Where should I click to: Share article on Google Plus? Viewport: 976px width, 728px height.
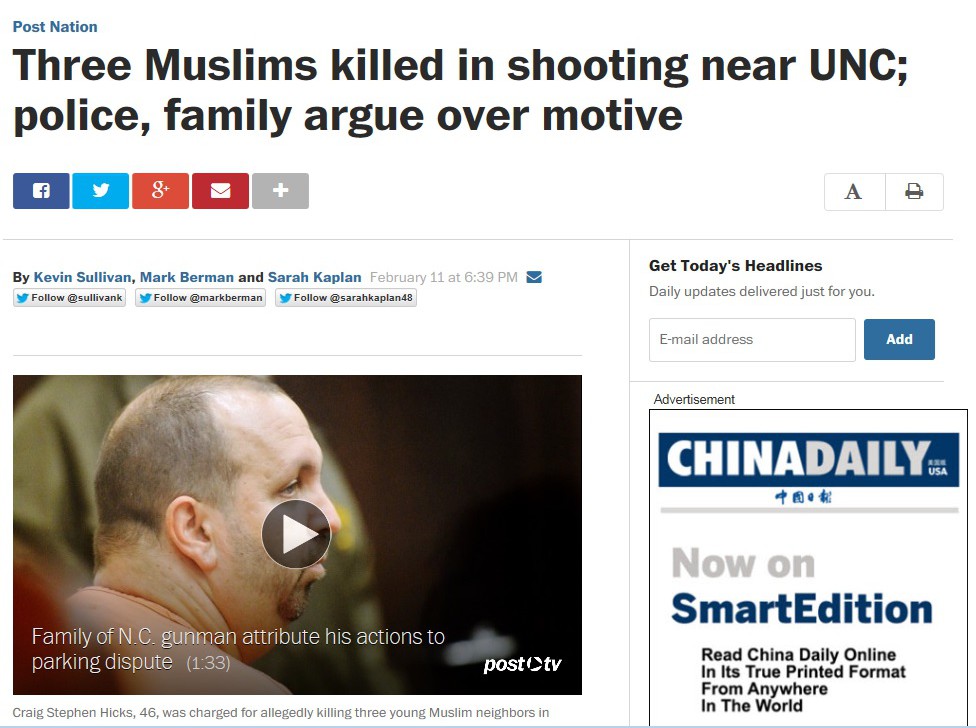161,191
